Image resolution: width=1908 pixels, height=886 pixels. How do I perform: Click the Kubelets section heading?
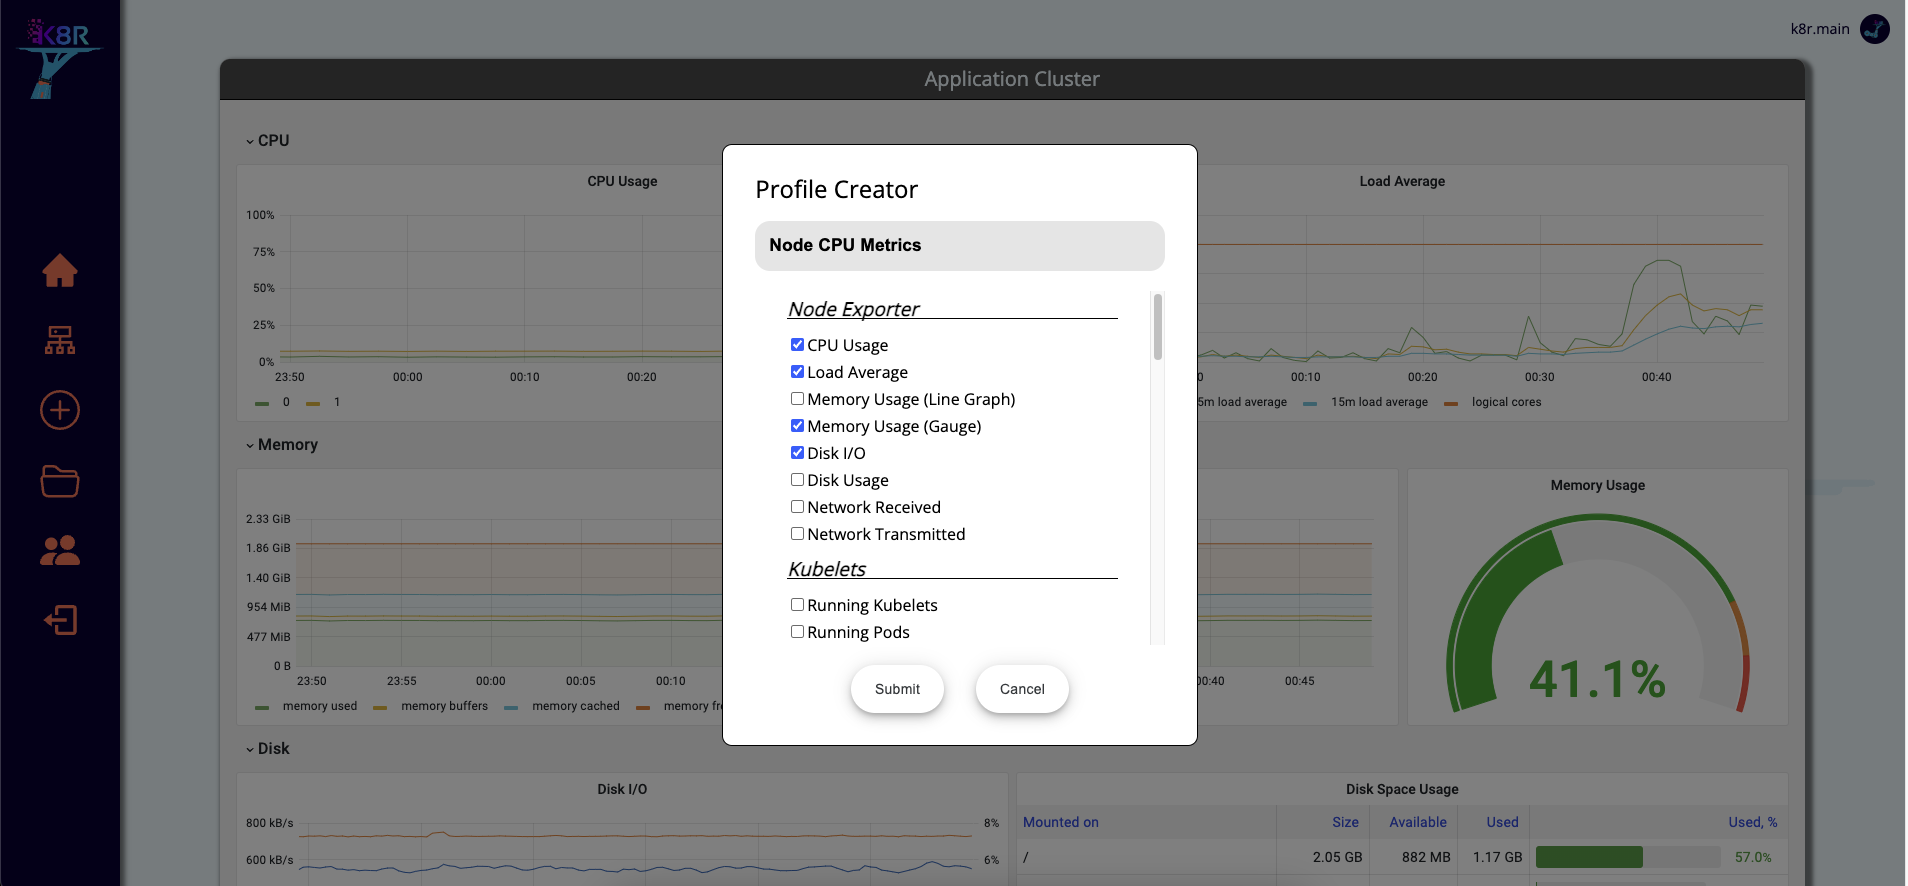[827, 569]
